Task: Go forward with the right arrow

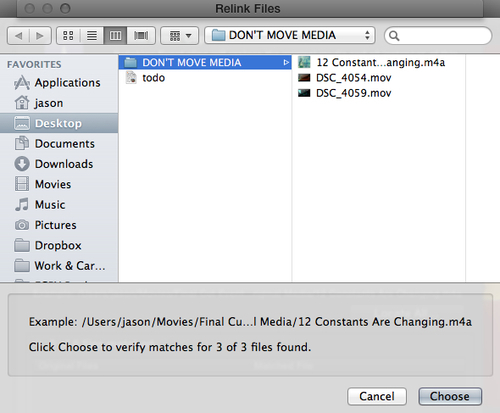Action: click(x=40, y=35)
